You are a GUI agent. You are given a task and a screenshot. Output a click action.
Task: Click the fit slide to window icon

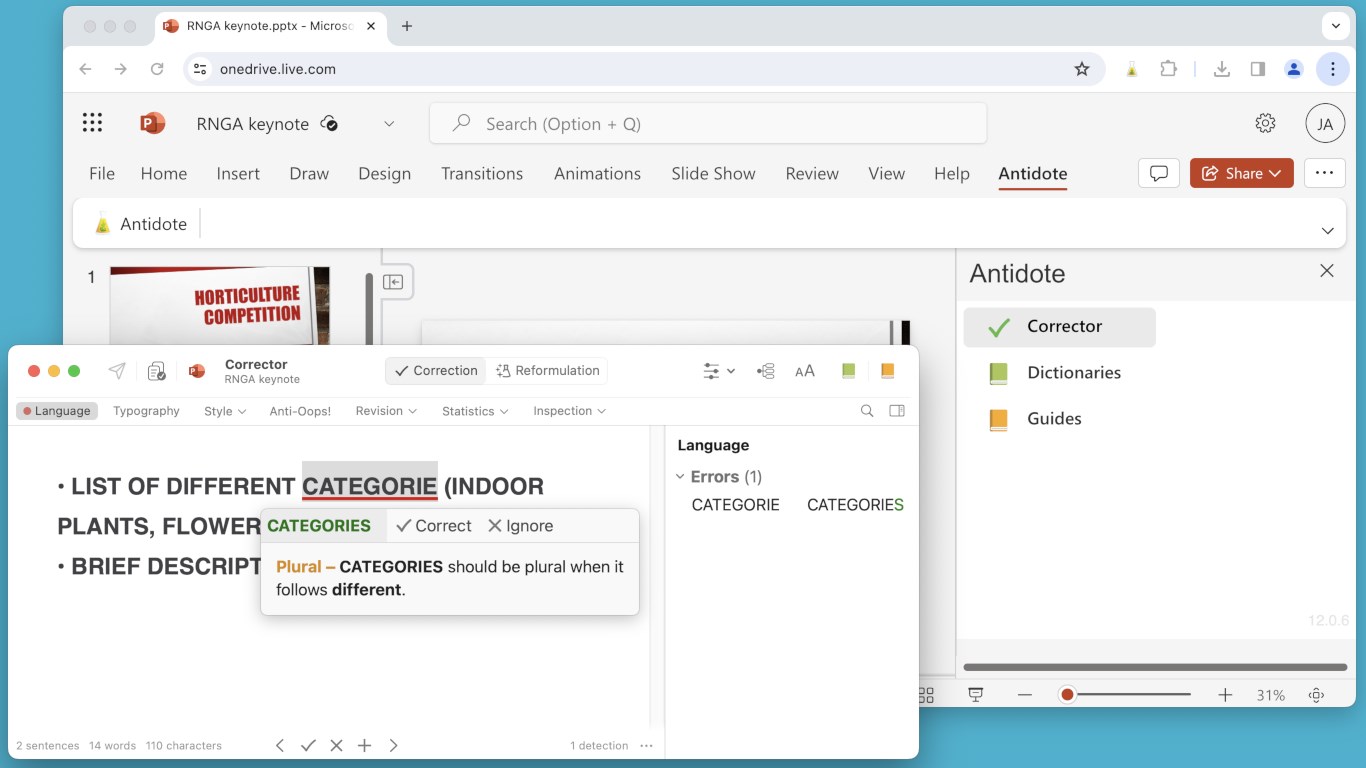tap(1316, 695)
